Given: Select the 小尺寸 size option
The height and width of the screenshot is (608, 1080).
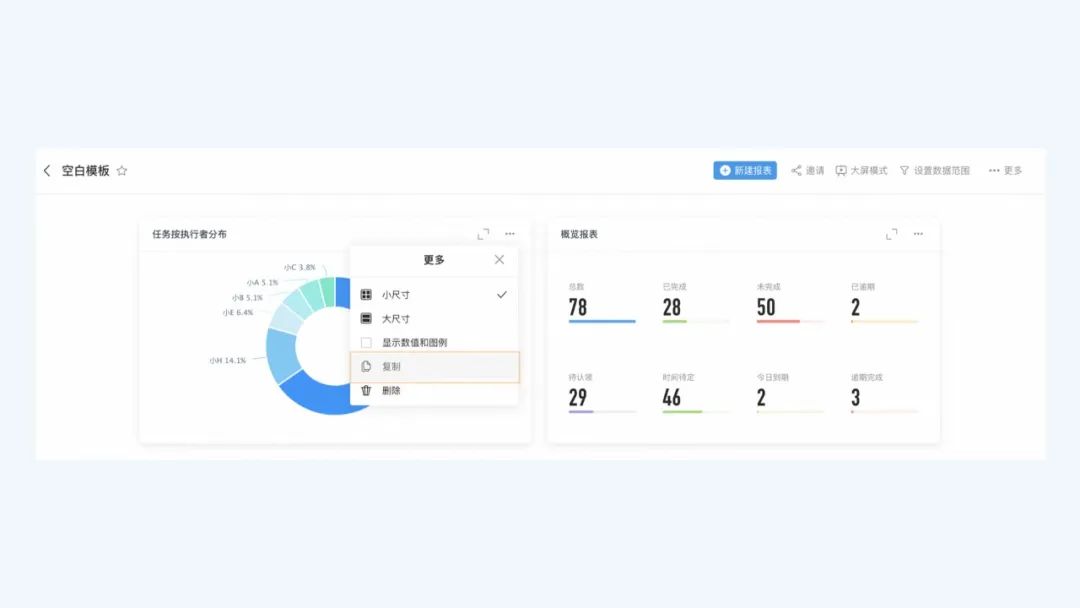Looking at the screenshot, I should click(x=396, y=295).
